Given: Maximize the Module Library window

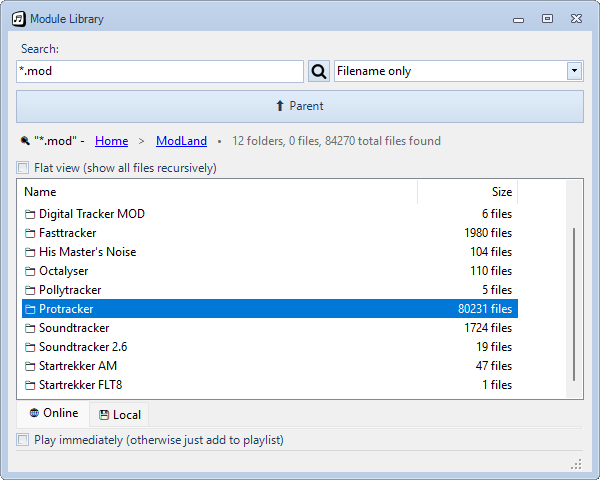Looking at the screenshot, I should click(x=548, y=18).
